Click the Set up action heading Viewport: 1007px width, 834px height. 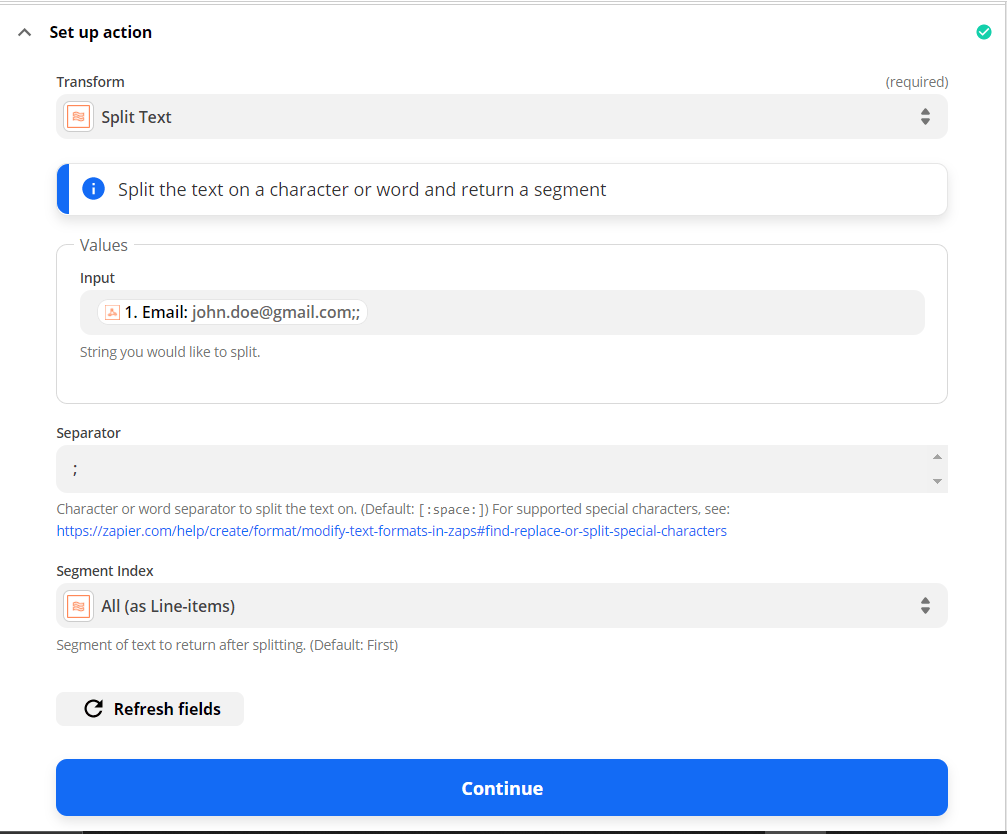(x=100, y=32)
